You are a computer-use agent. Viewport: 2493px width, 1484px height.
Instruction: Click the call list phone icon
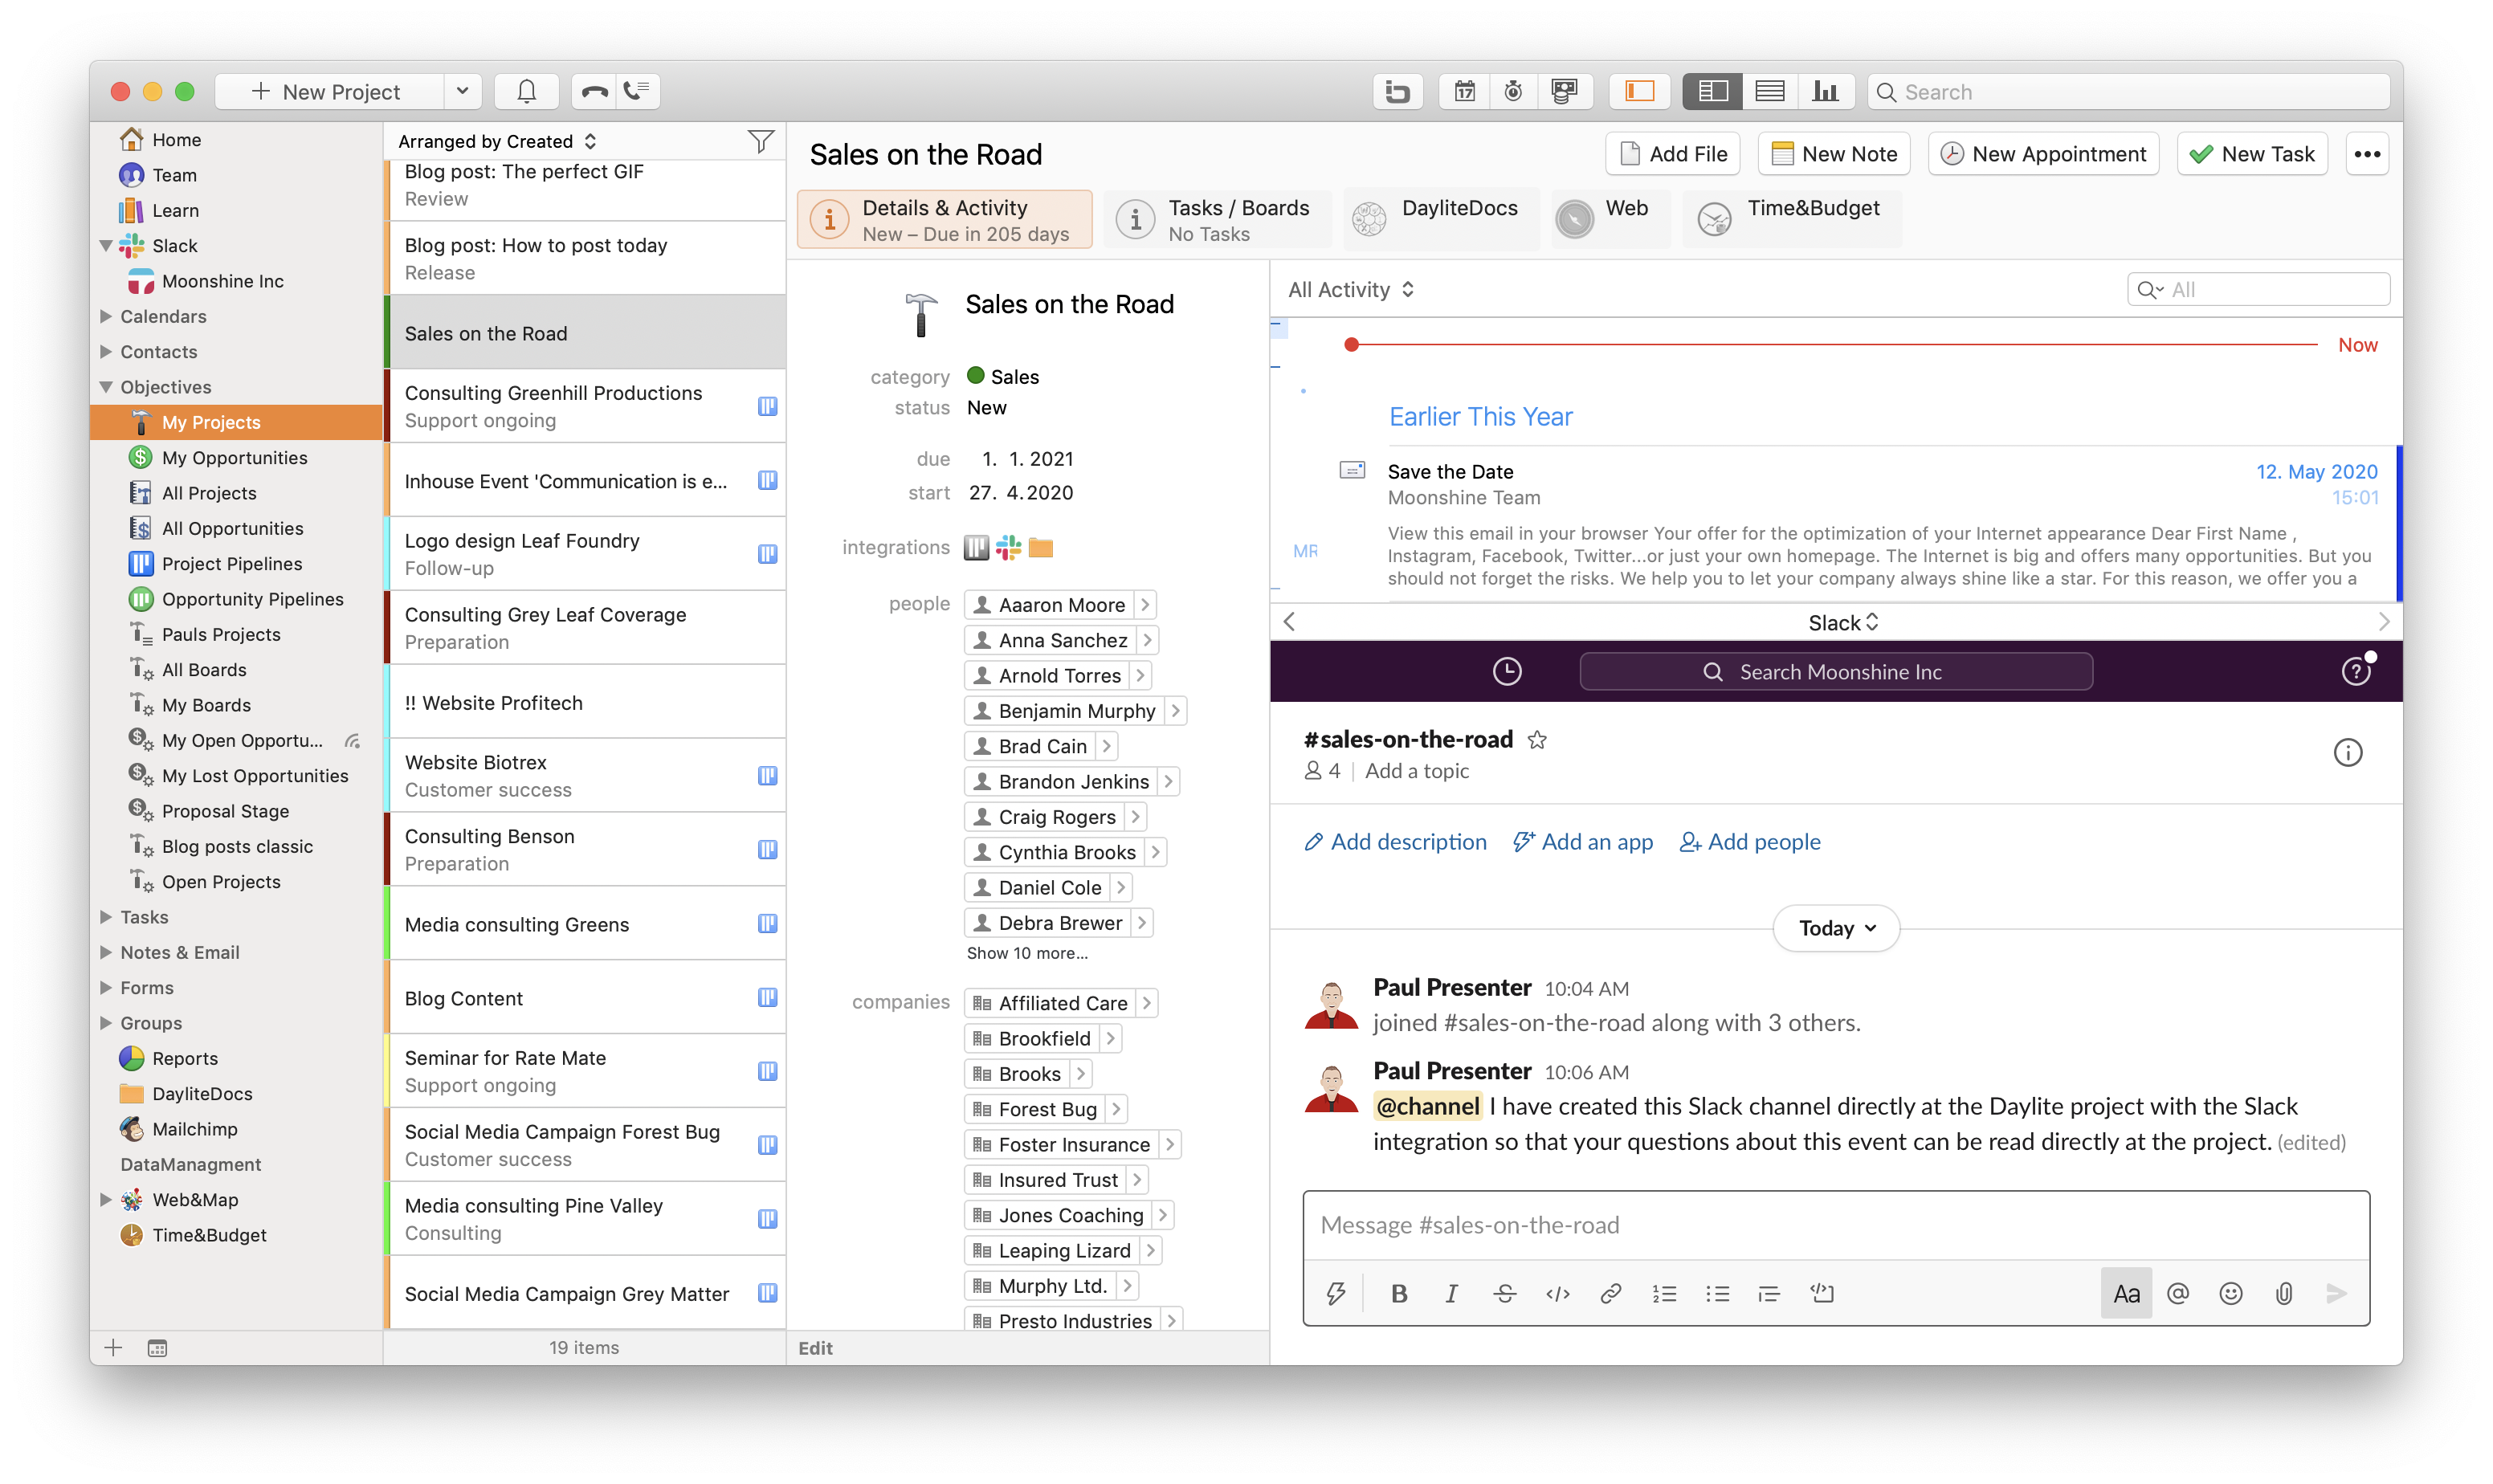point(637,91)
